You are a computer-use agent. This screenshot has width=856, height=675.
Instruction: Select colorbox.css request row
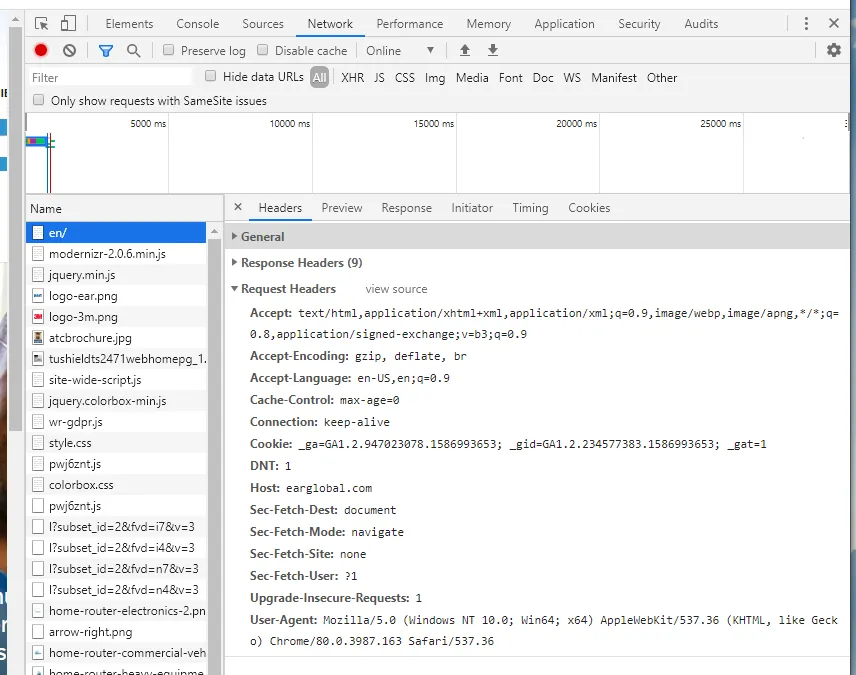pyautogui.click(x=116, y=485)
